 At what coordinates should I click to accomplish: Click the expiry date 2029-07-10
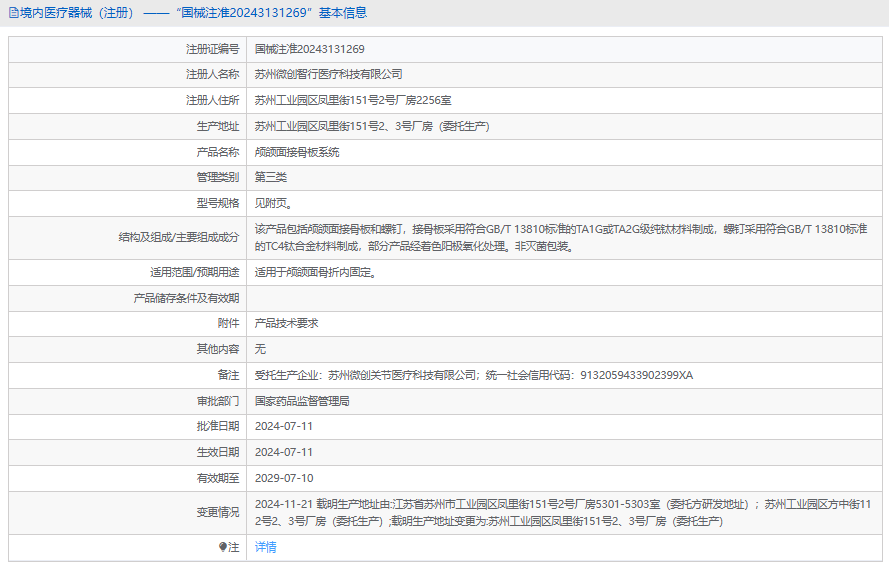point(284,478)
